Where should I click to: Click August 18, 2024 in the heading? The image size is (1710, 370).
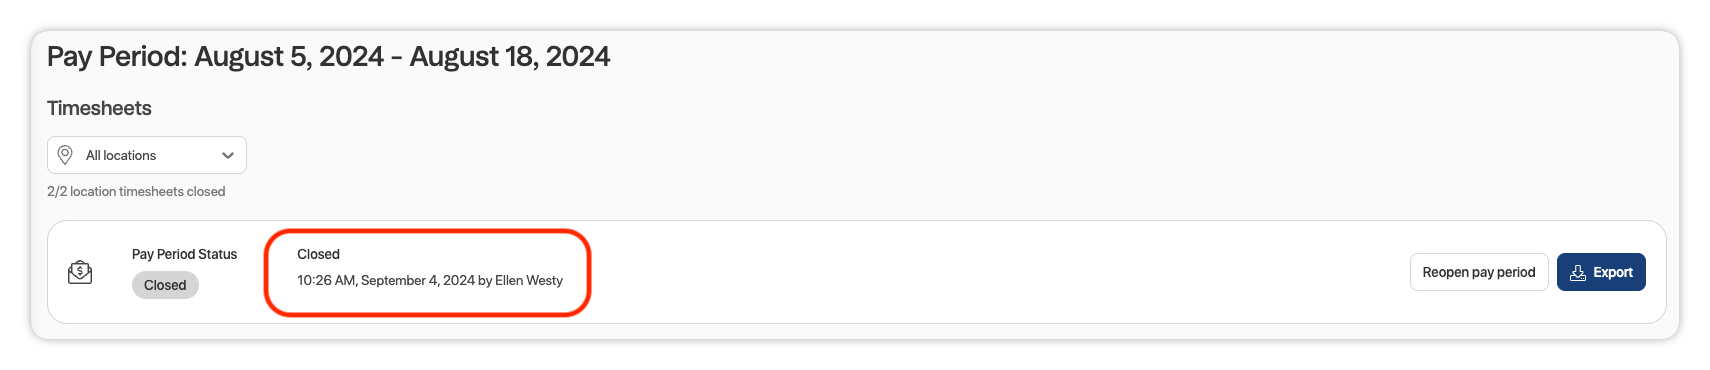510,56
